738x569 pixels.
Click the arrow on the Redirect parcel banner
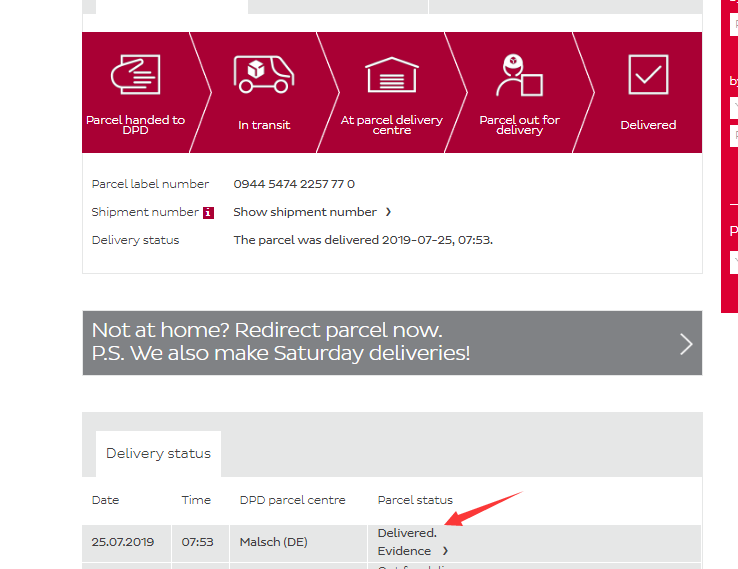686,344
